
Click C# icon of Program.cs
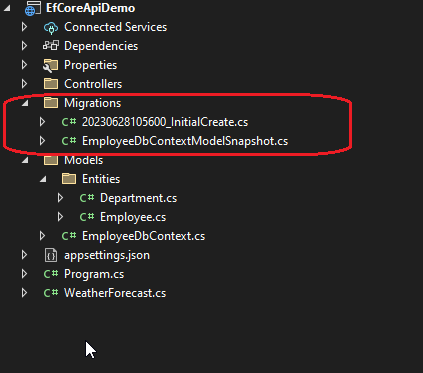click(x=51, y=274)
